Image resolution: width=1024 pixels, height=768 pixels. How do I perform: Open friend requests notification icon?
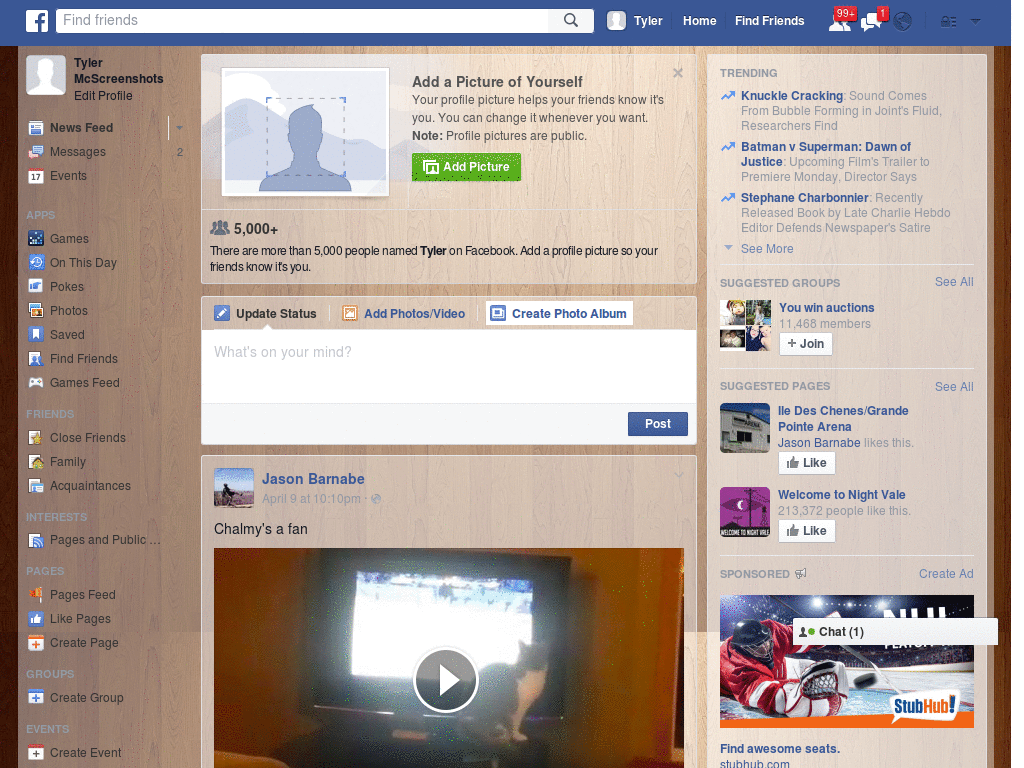[x=840, y=22]
